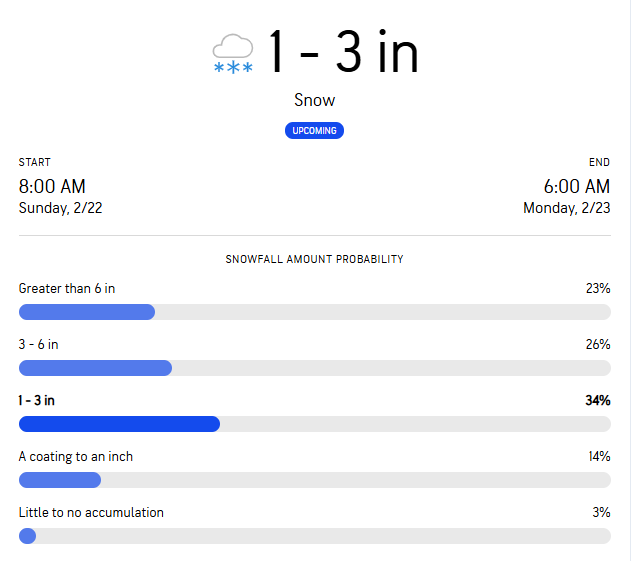The image size is (631, 561).
Task: Click the Snow label under the headline
Action: pos(315,100)
